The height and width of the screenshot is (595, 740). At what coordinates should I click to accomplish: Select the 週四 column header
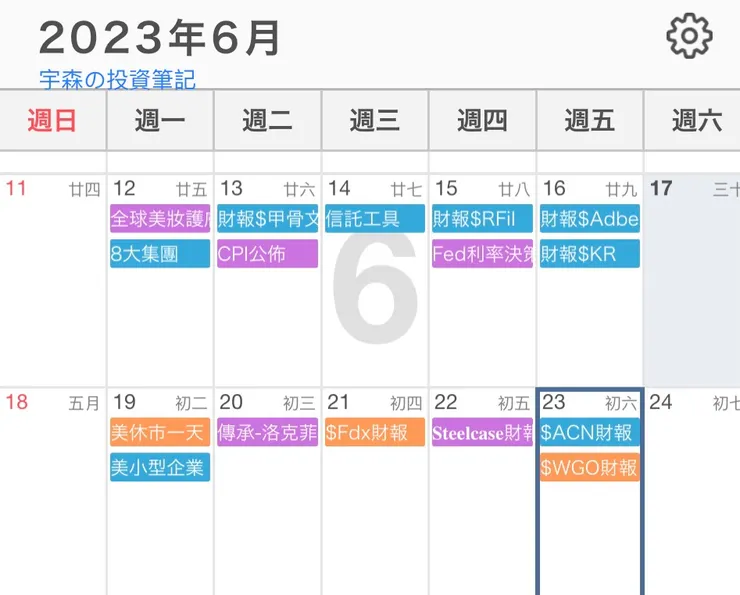[482, 120]
